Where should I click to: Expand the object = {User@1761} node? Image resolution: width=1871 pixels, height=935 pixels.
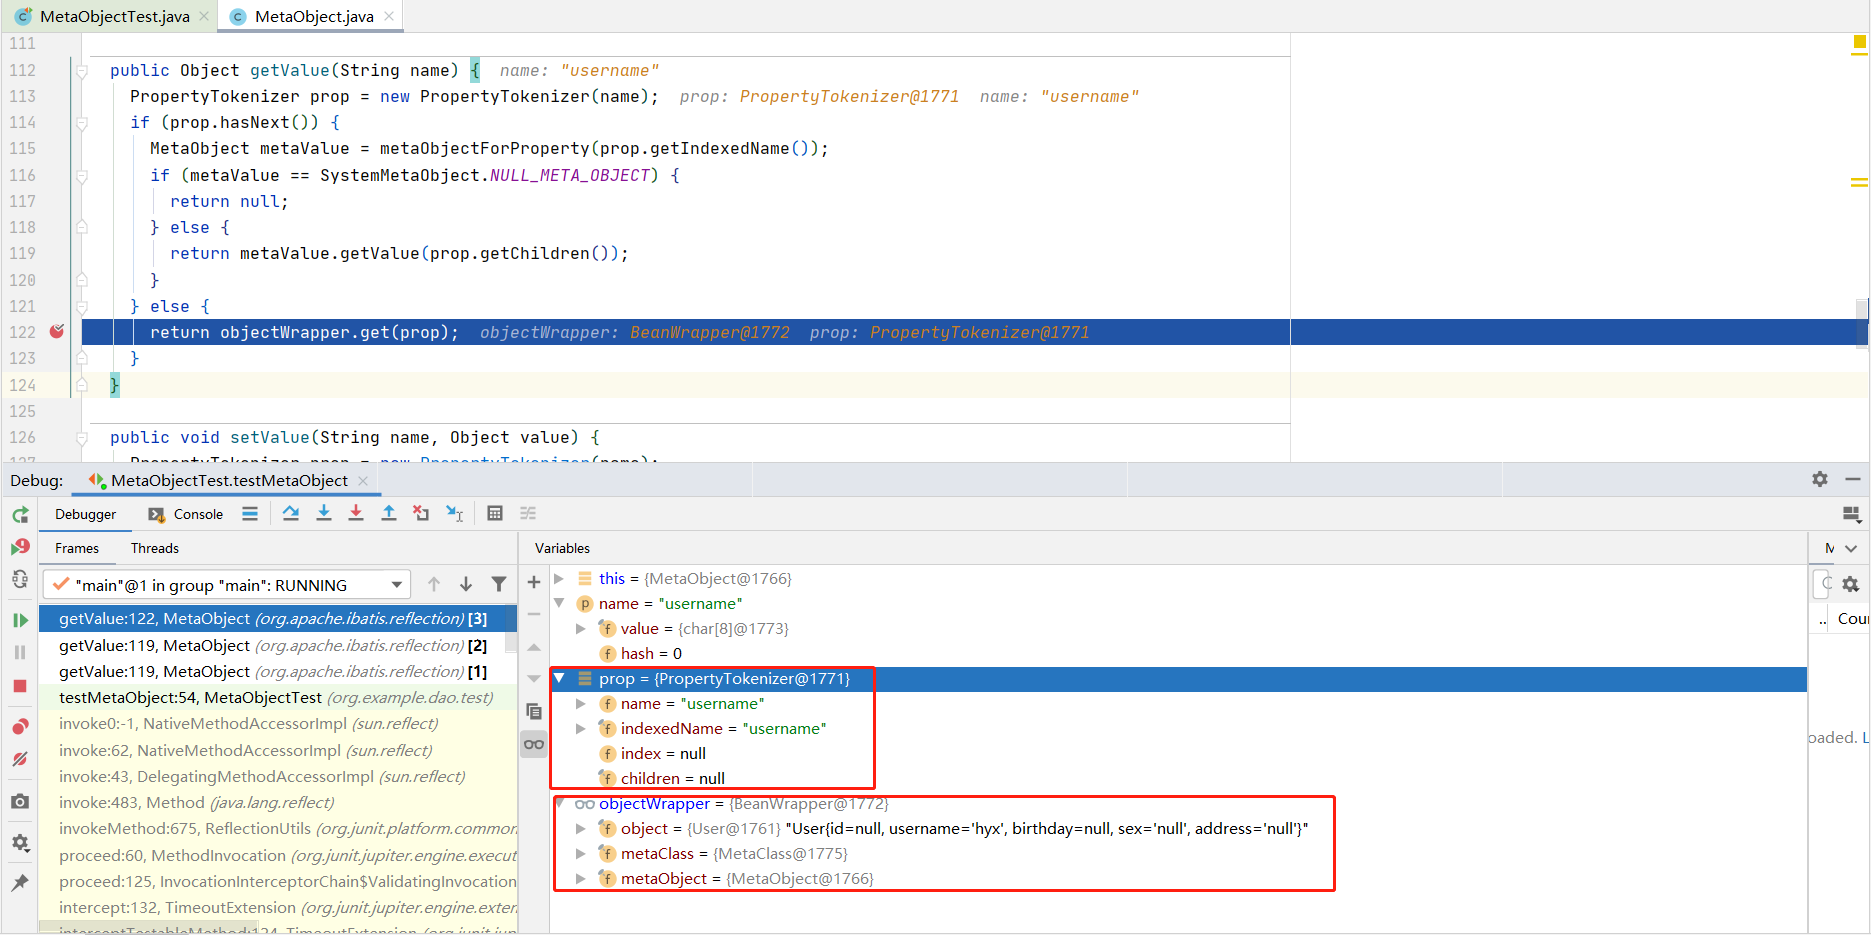point(581,829)
